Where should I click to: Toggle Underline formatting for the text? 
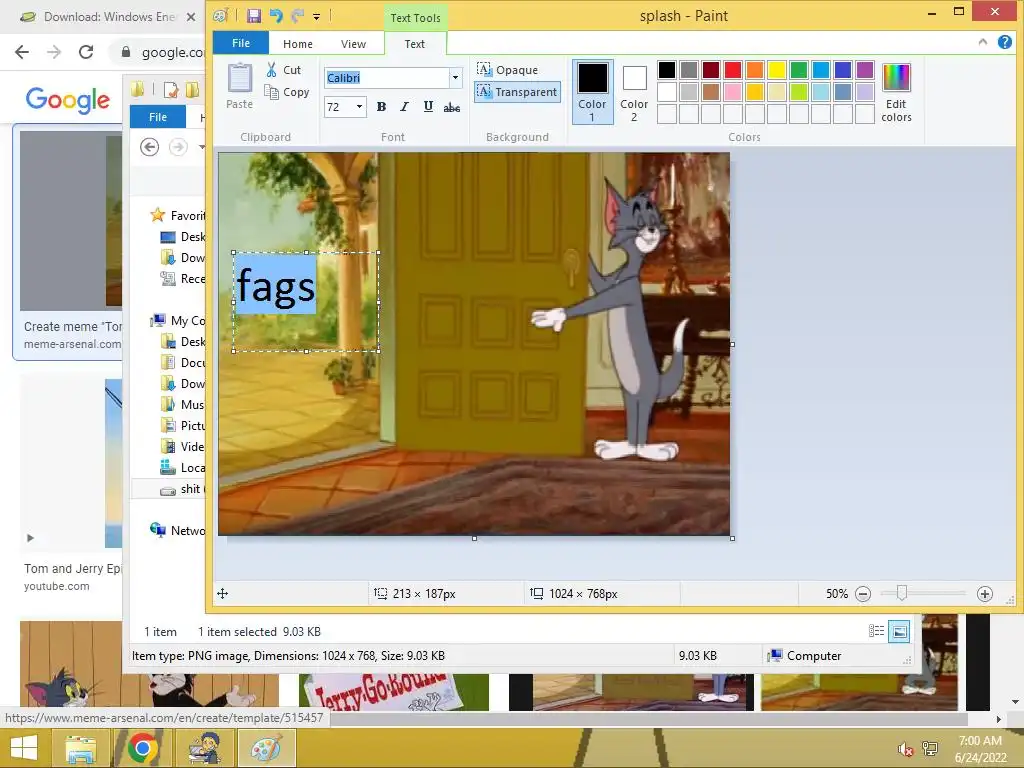point(428,106)
